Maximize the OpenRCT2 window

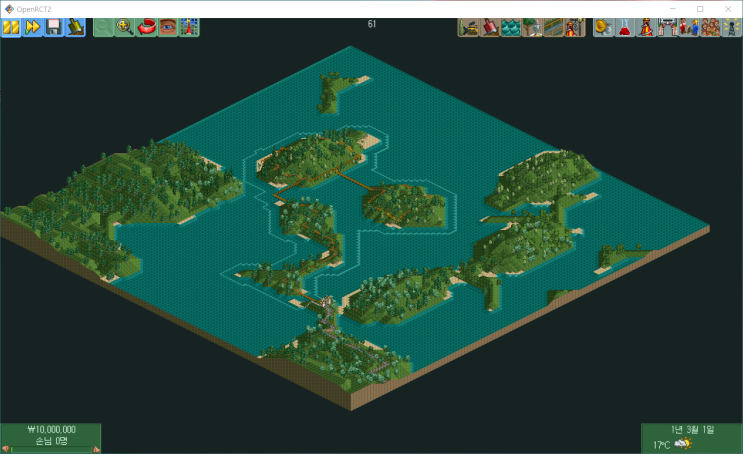coord(700,9)
